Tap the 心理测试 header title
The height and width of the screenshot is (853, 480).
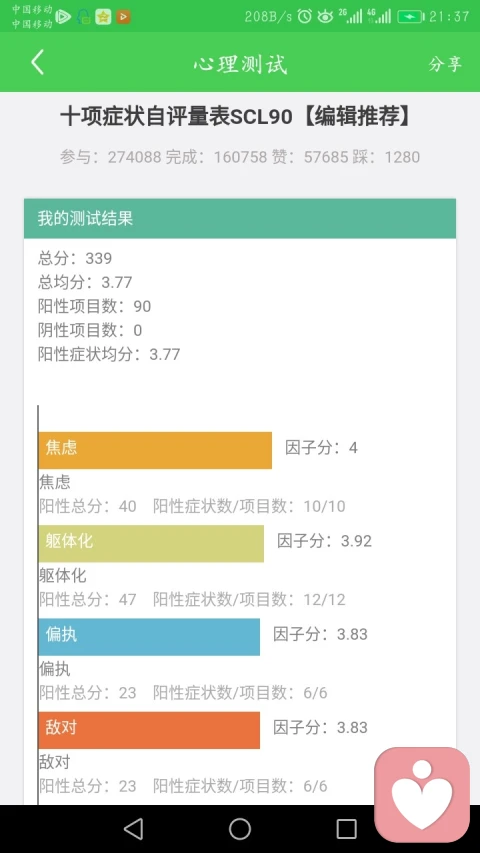240,64
